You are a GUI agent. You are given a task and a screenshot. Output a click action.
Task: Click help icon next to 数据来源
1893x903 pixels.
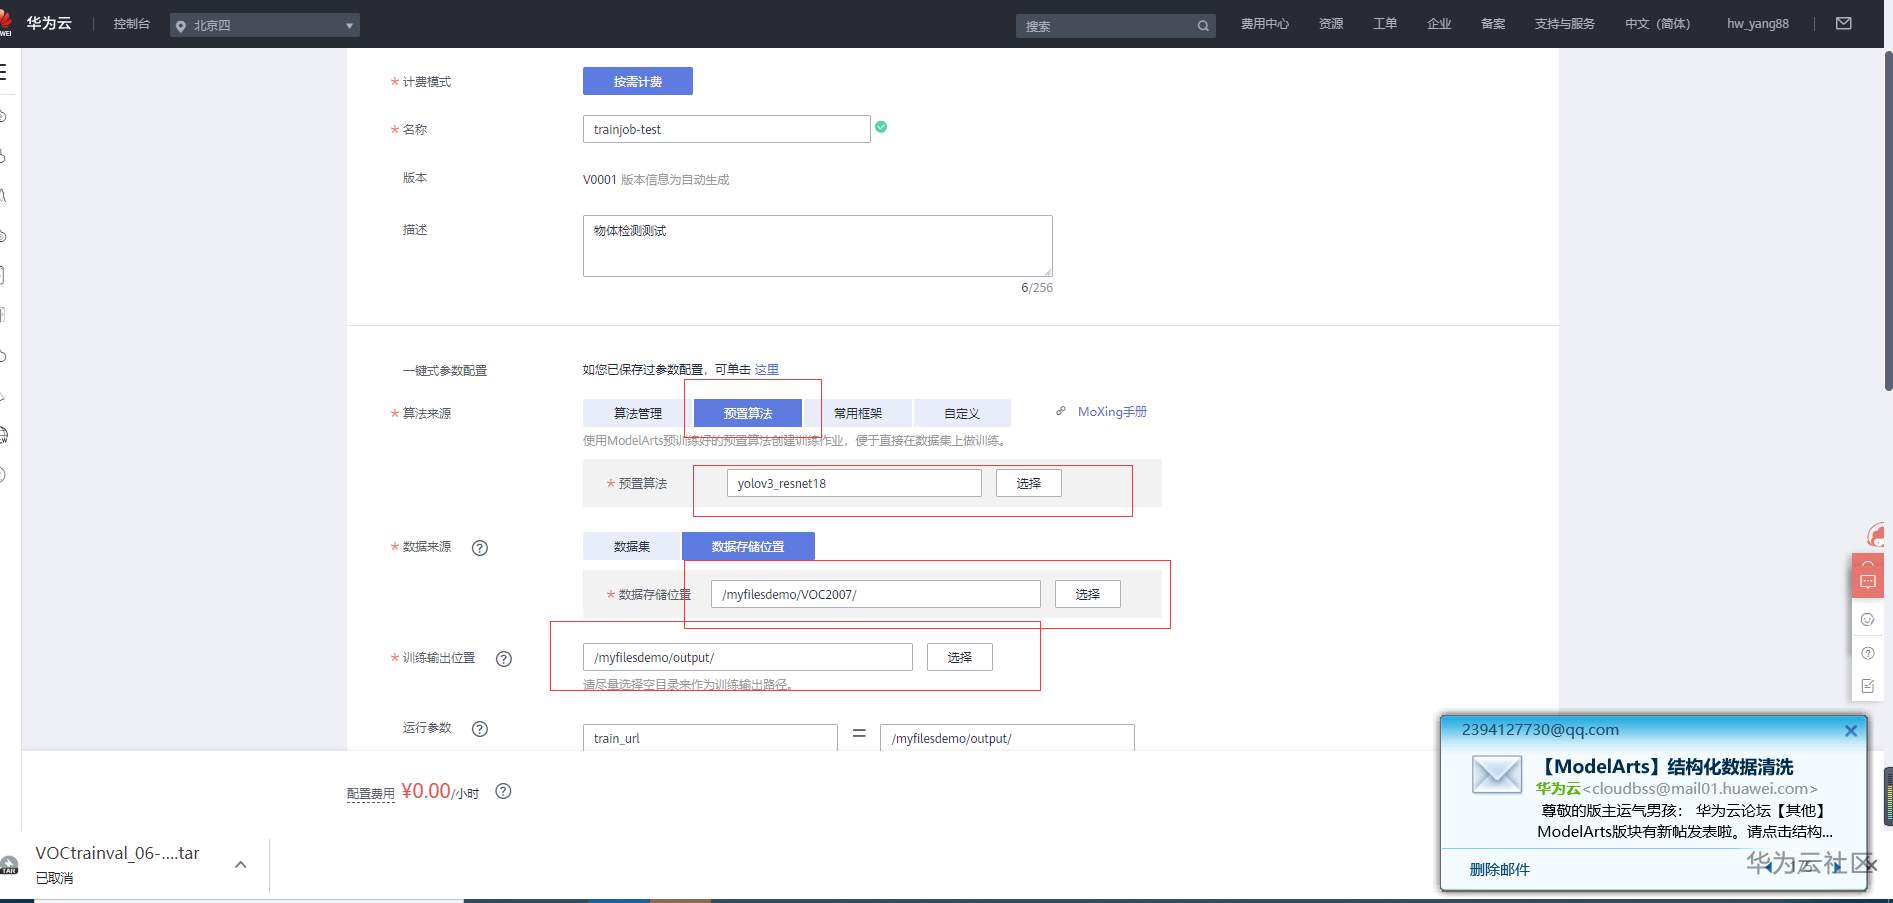pyautogui.click(x=480, y=548)
